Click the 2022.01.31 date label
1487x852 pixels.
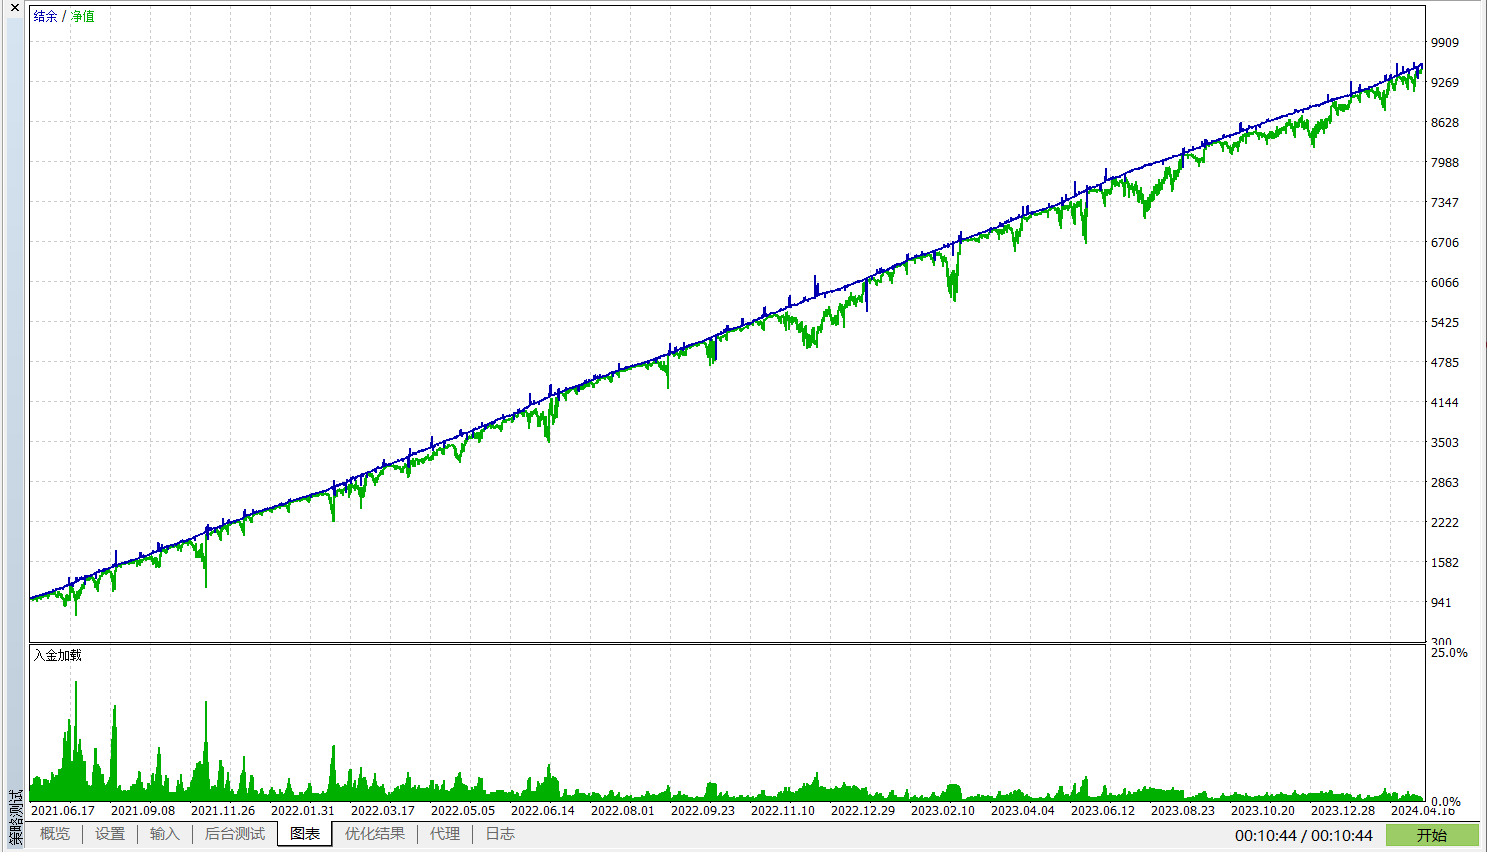(303, 811)
